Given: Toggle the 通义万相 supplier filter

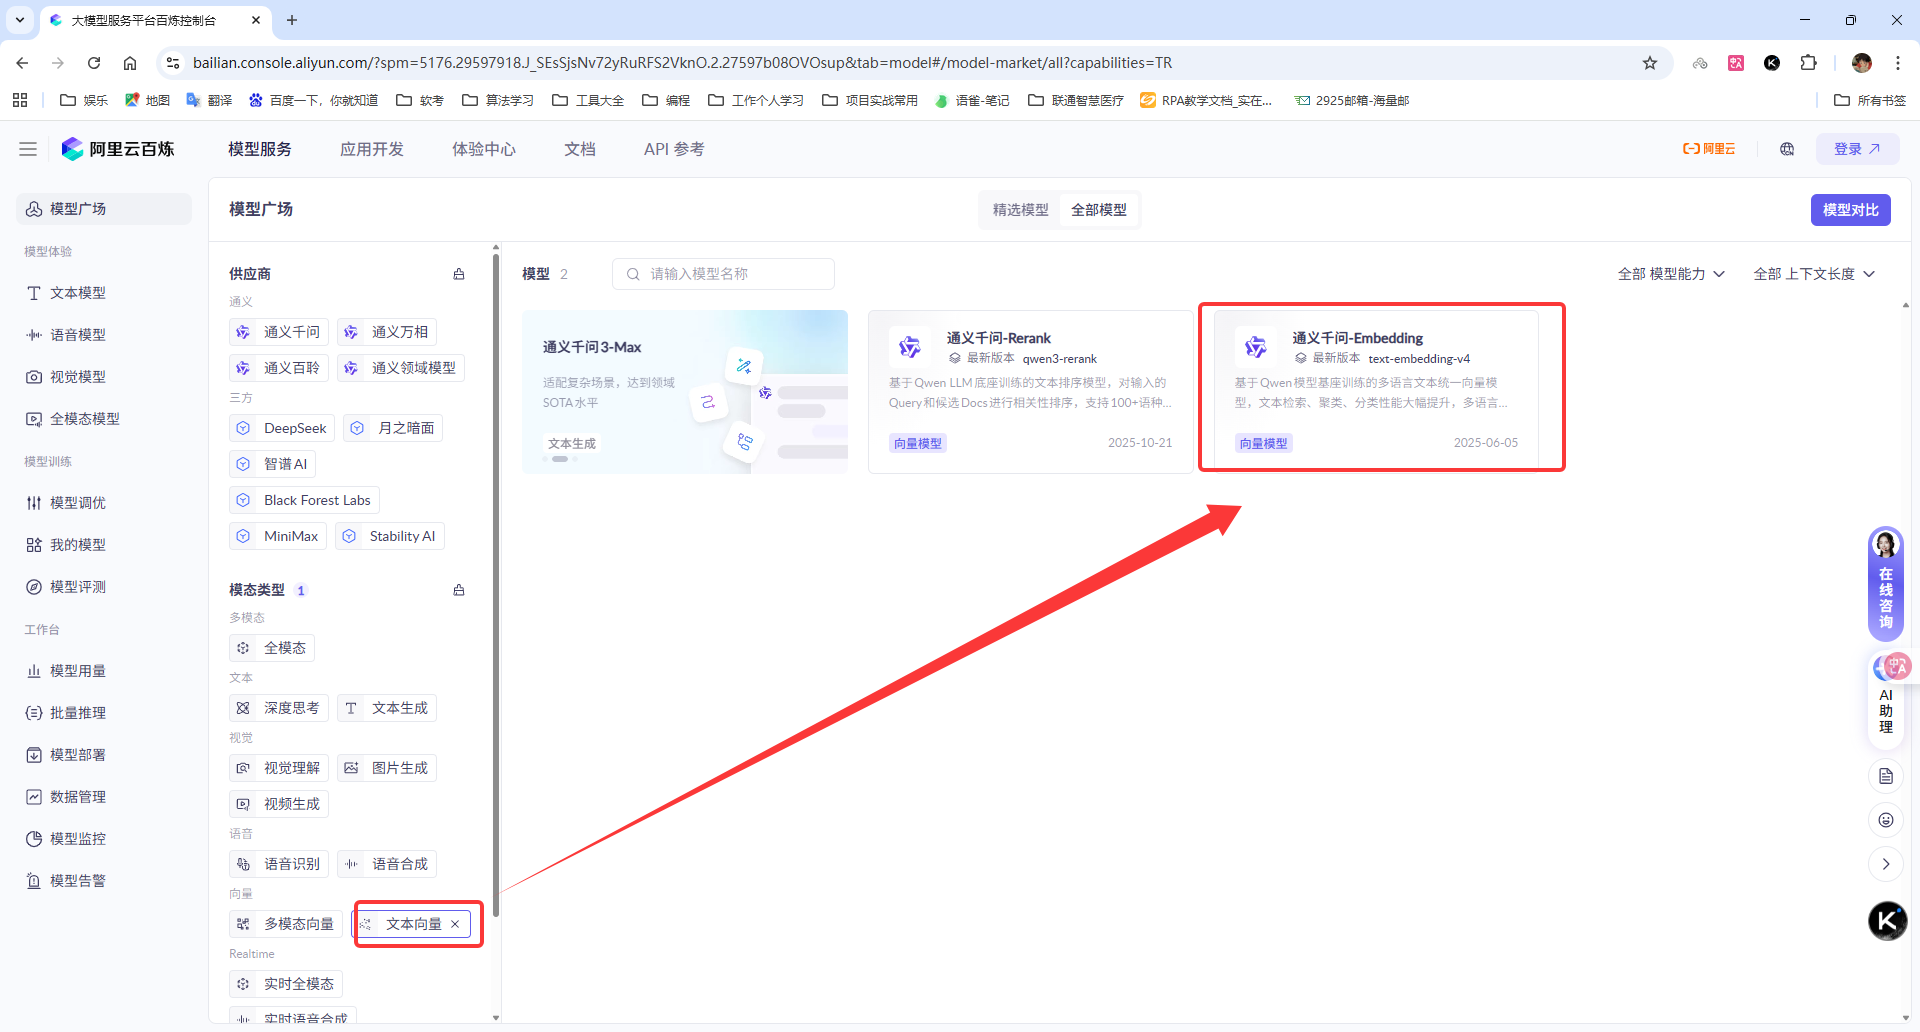Looking at the screenshot, I should [387, 332].
